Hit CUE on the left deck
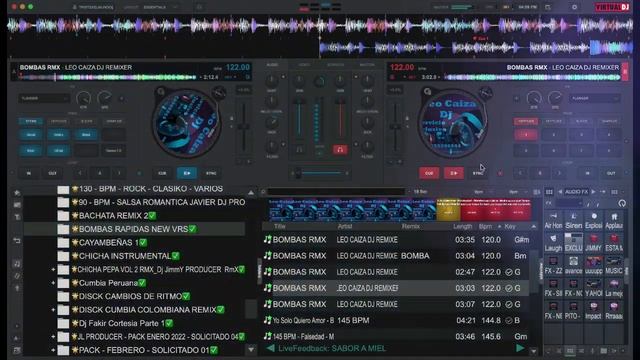 pos(162,173)
